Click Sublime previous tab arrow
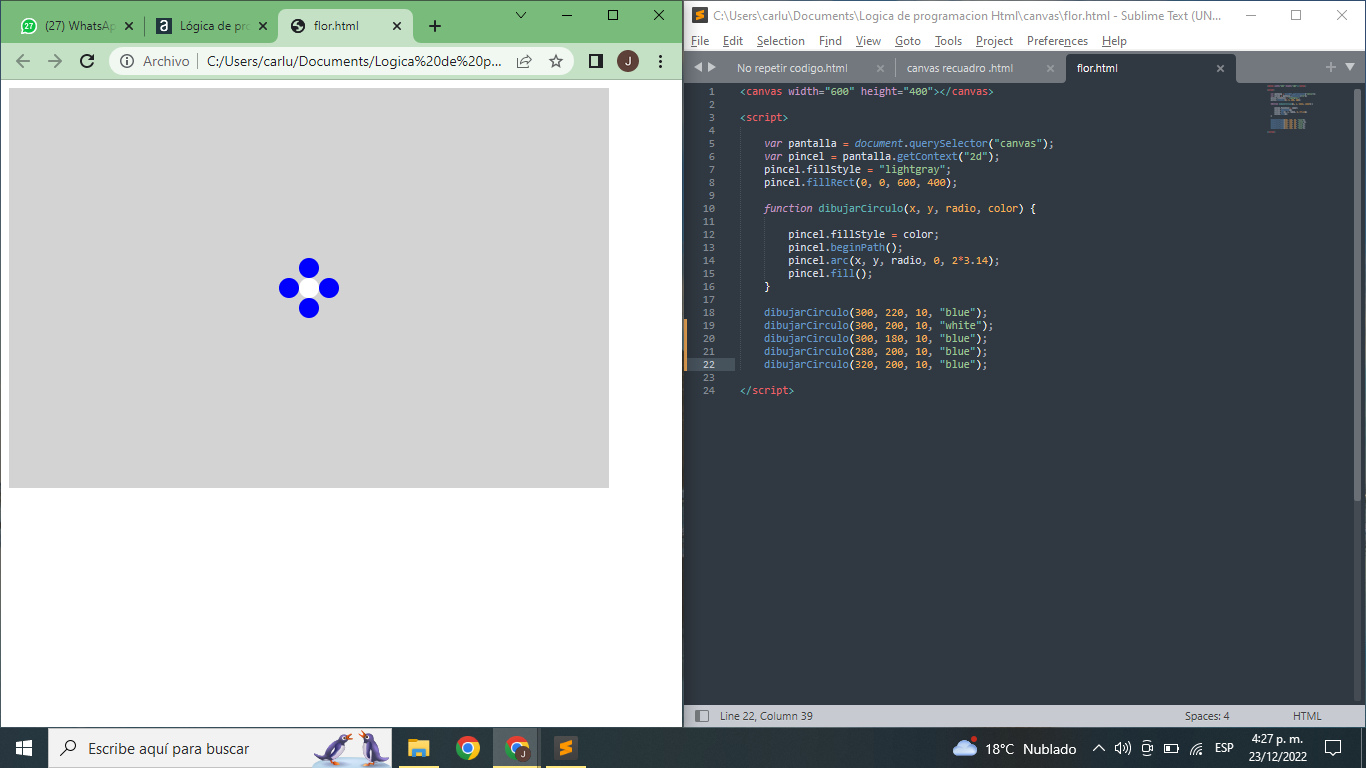Viewport: 1366px width, 768px height. coord(698,67)
